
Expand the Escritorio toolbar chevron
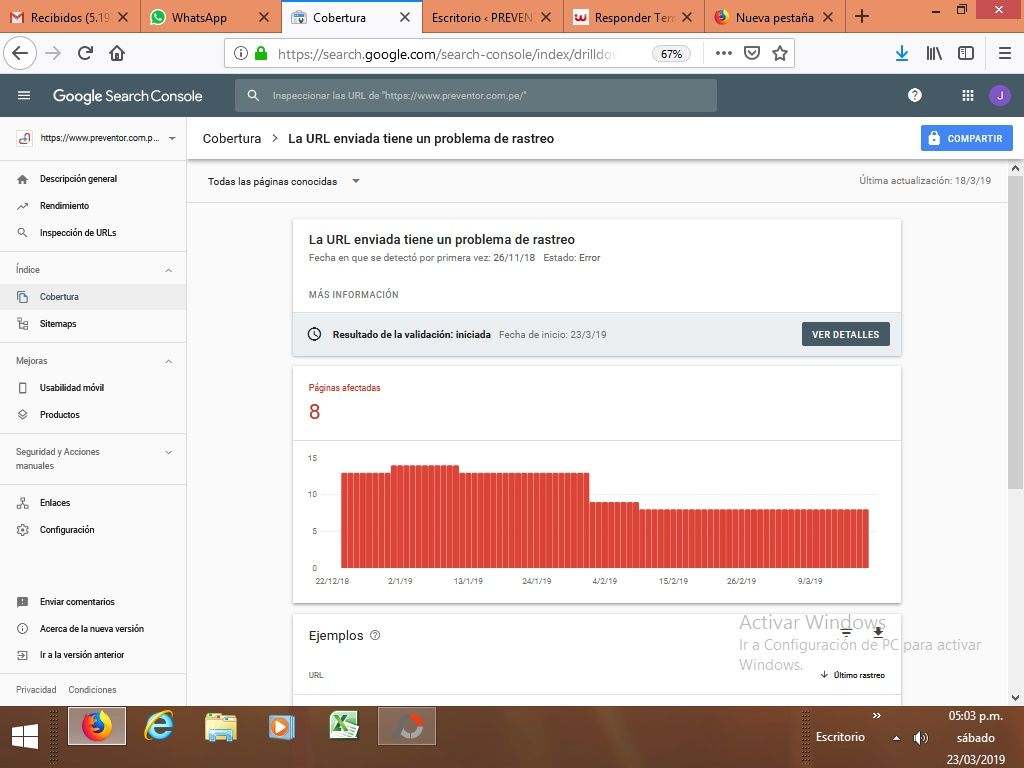pos(877,716)
